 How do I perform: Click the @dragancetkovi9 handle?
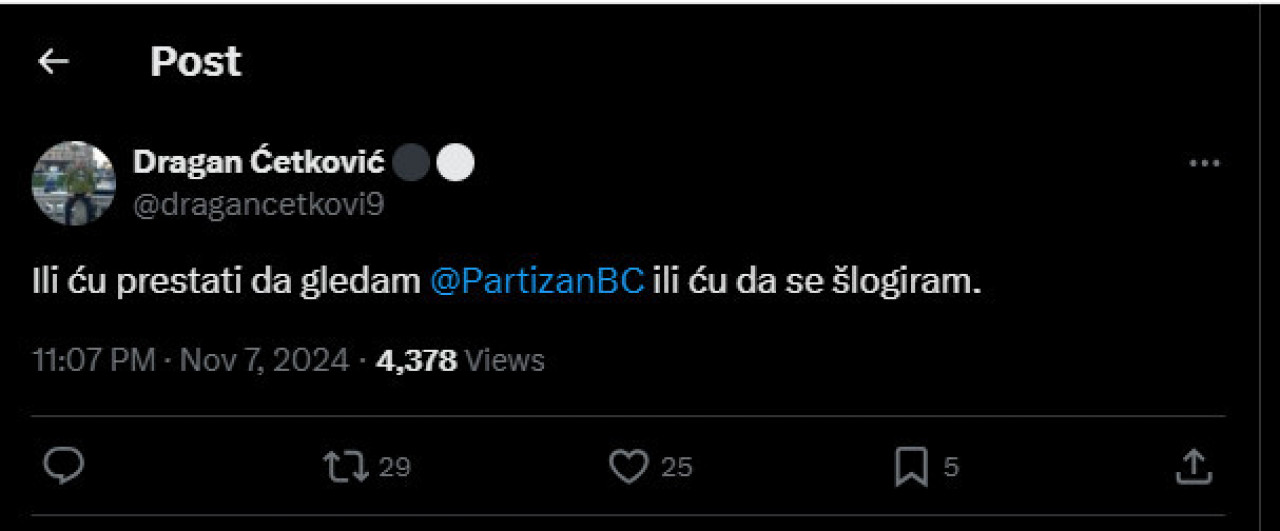coord(258,204)
